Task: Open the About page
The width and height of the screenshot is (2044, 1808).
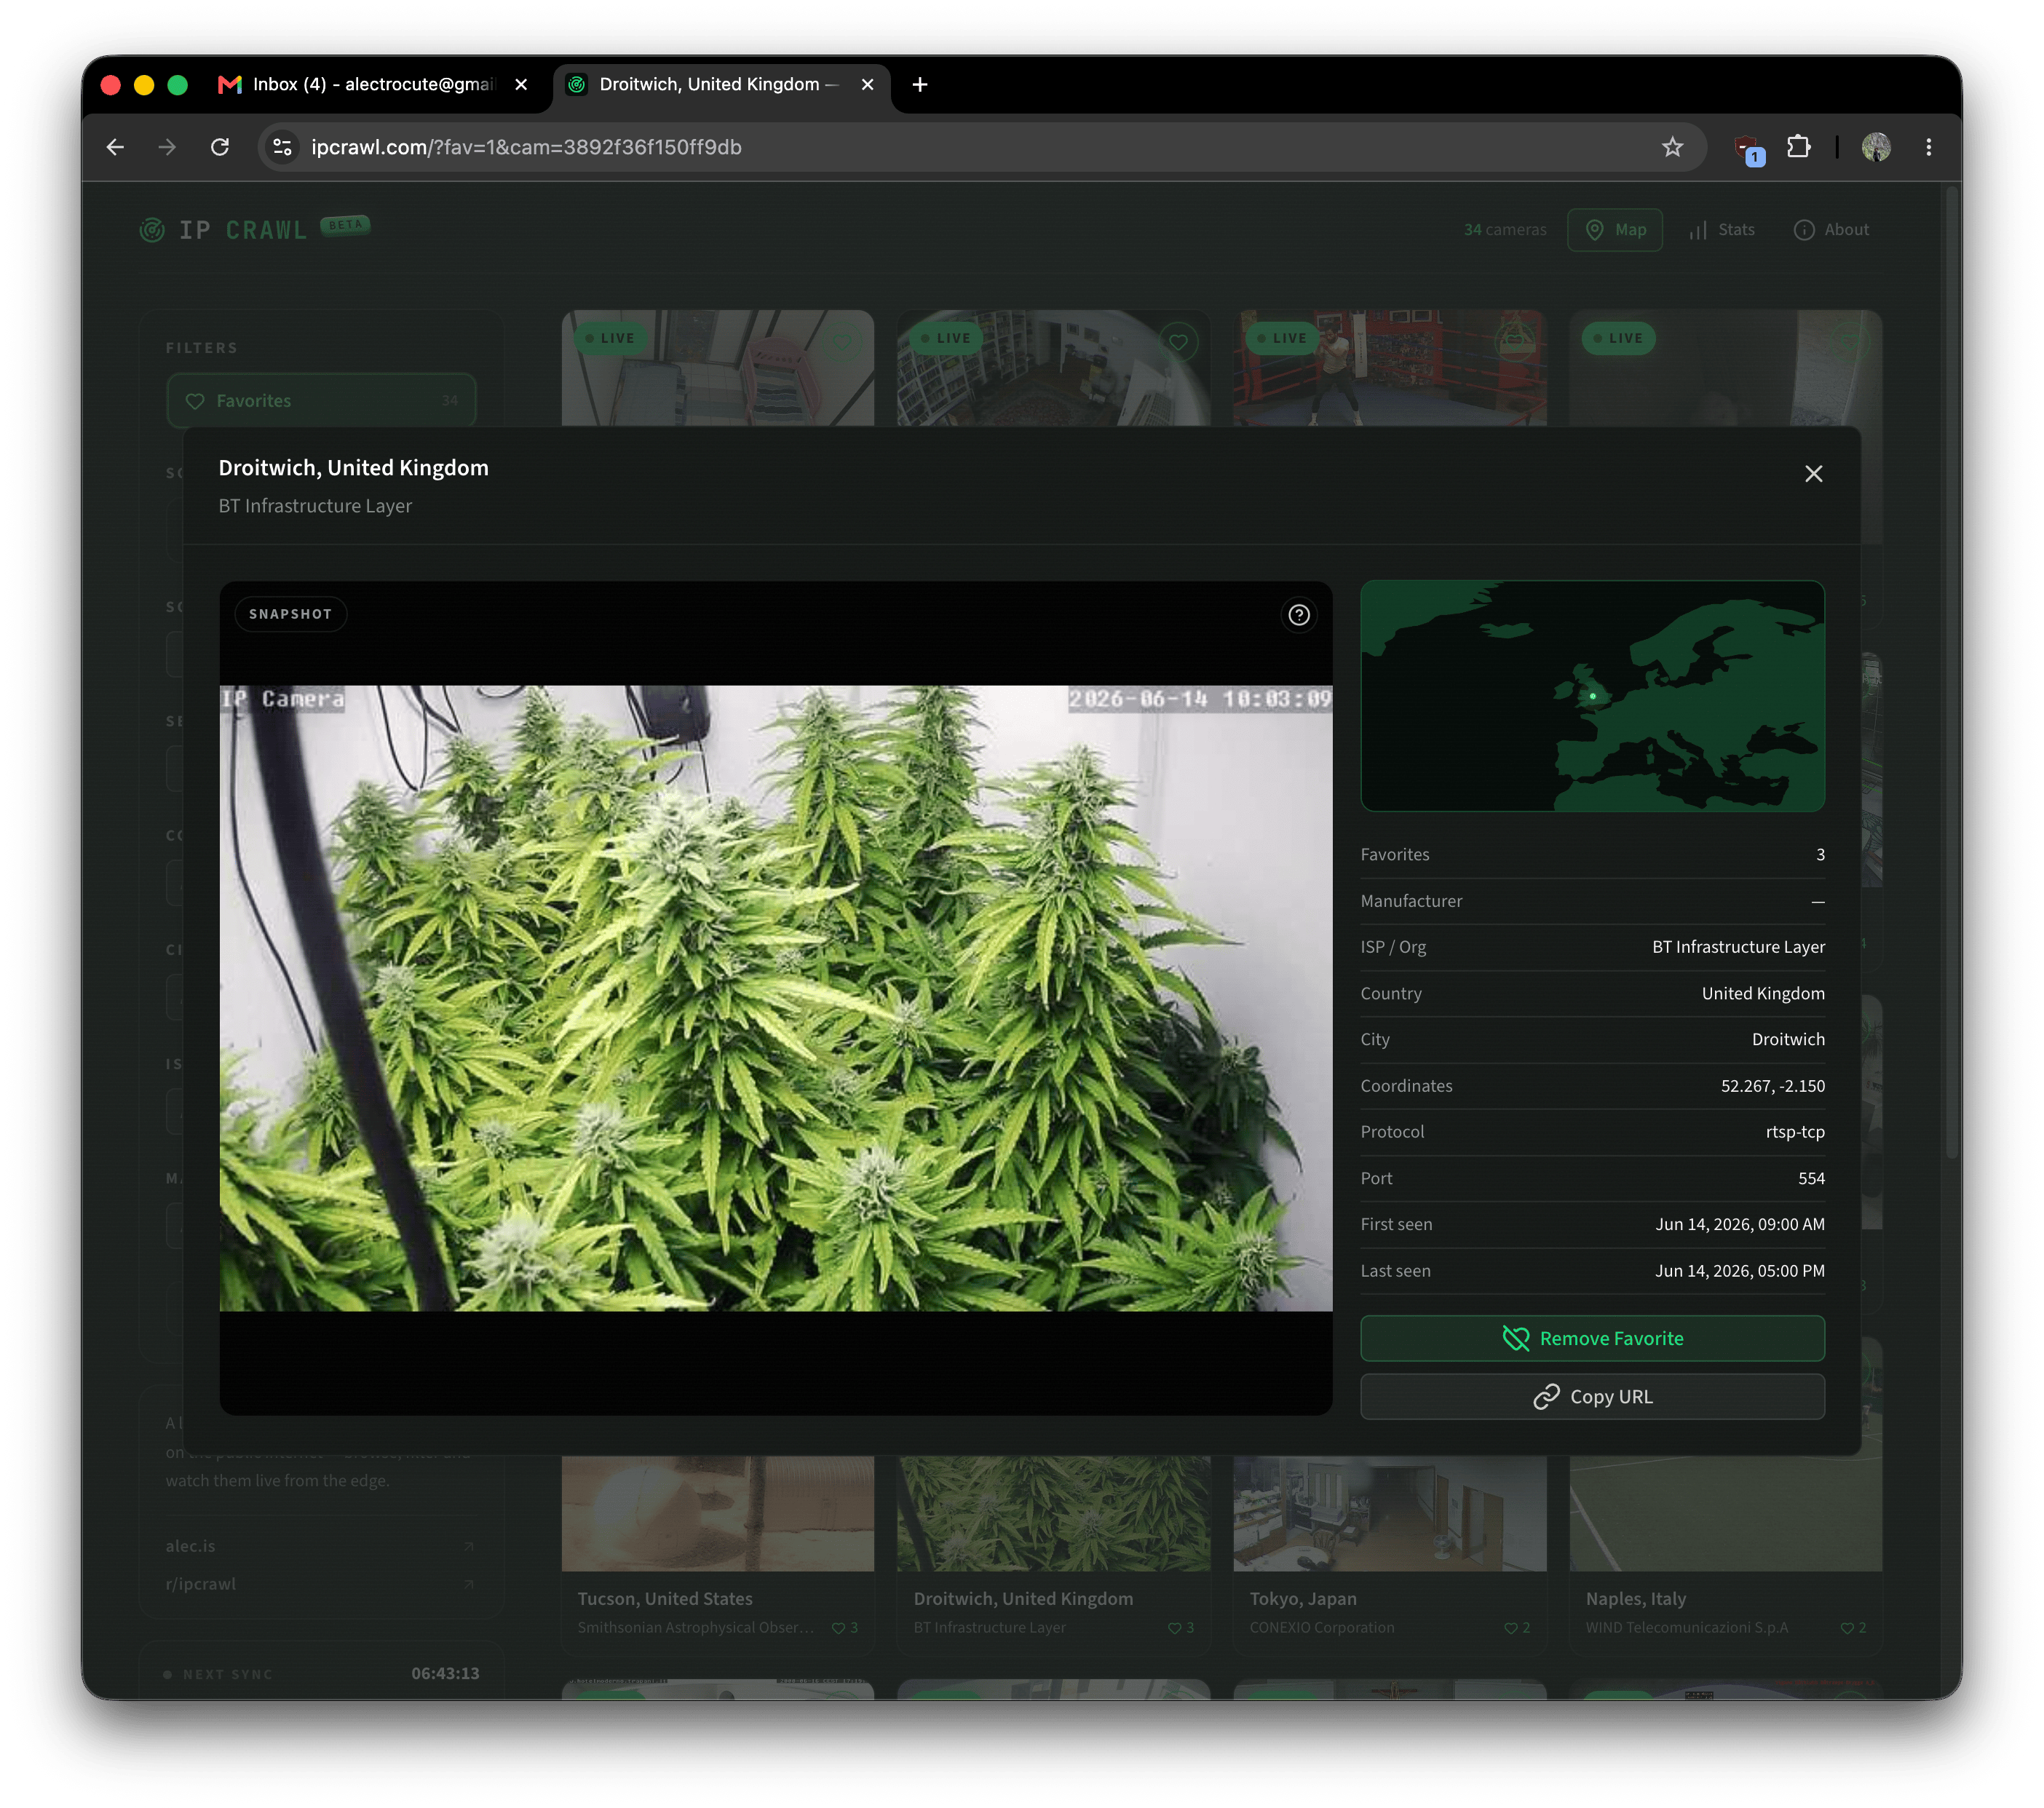Action: [x=1831, y=230]
